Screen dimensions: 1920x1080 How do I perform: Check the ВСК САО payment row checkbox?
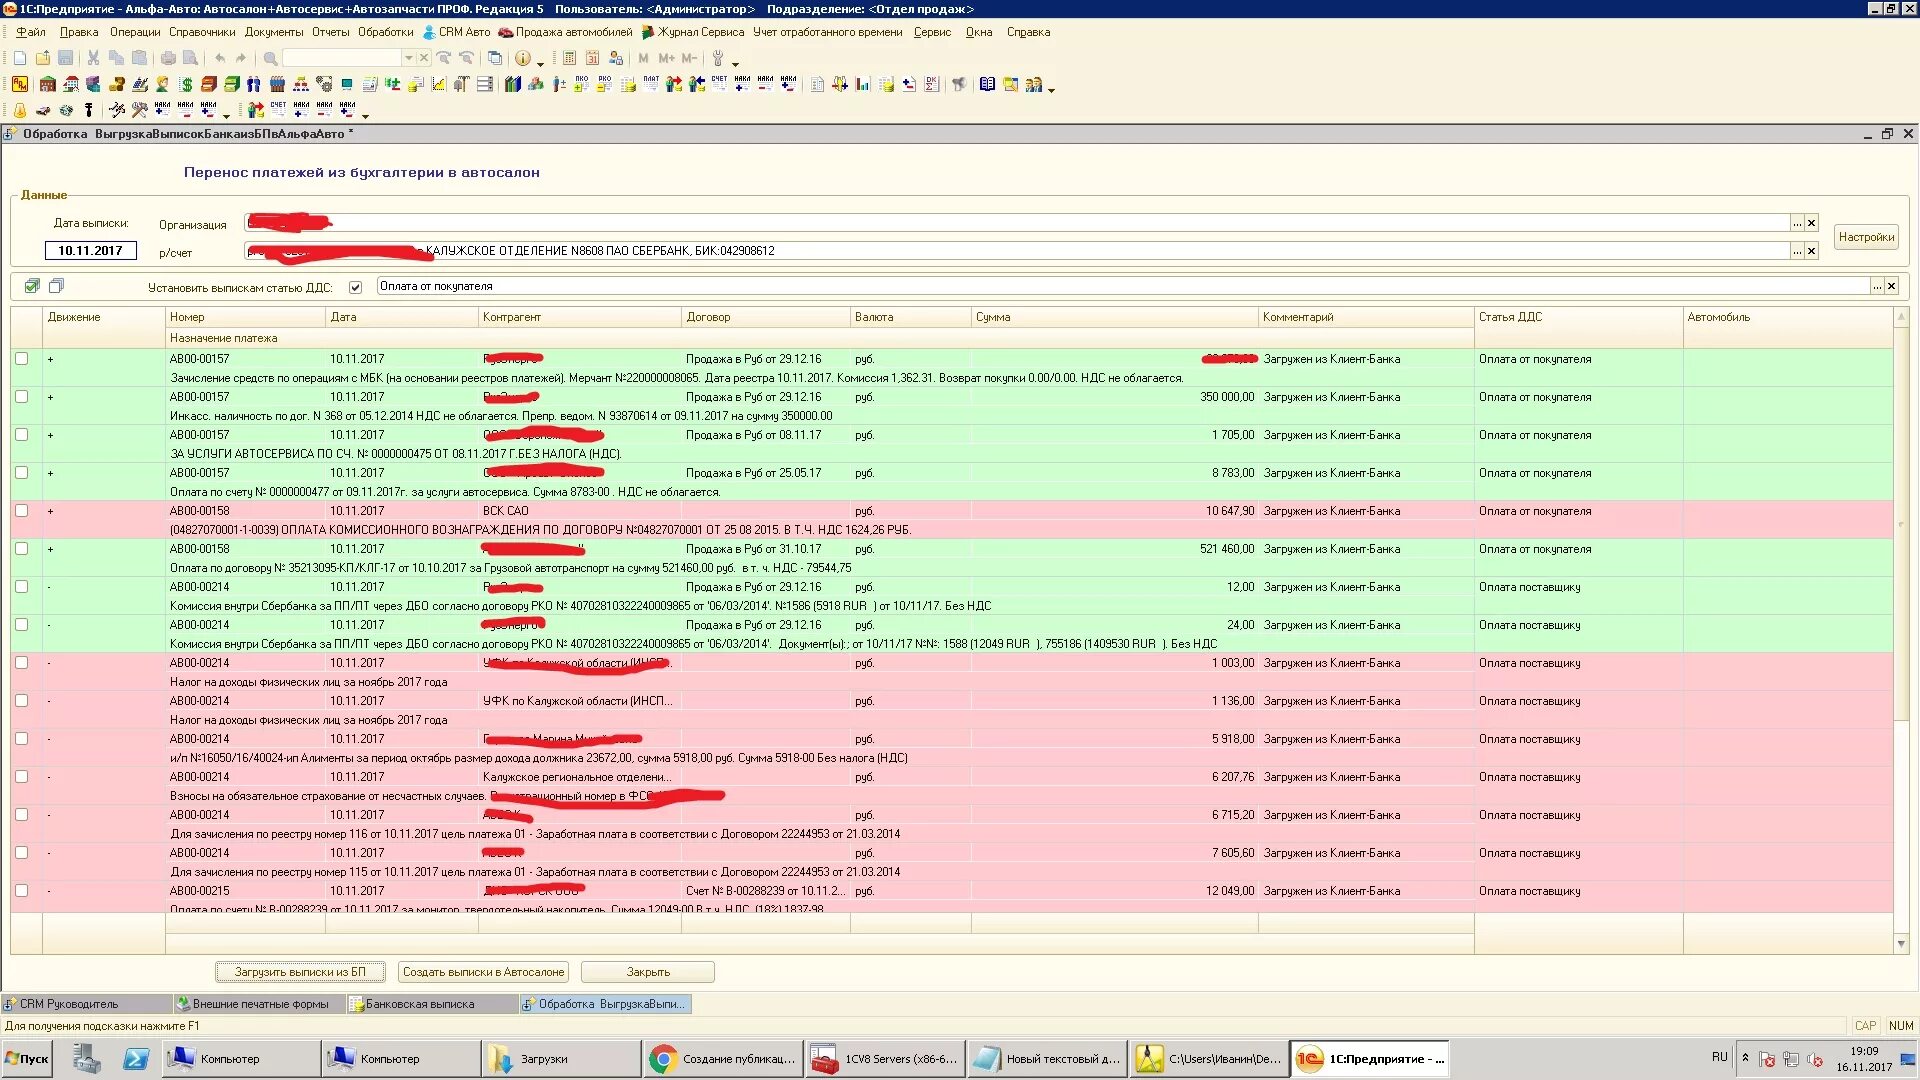pyautogui.click(x=21, y=511)
